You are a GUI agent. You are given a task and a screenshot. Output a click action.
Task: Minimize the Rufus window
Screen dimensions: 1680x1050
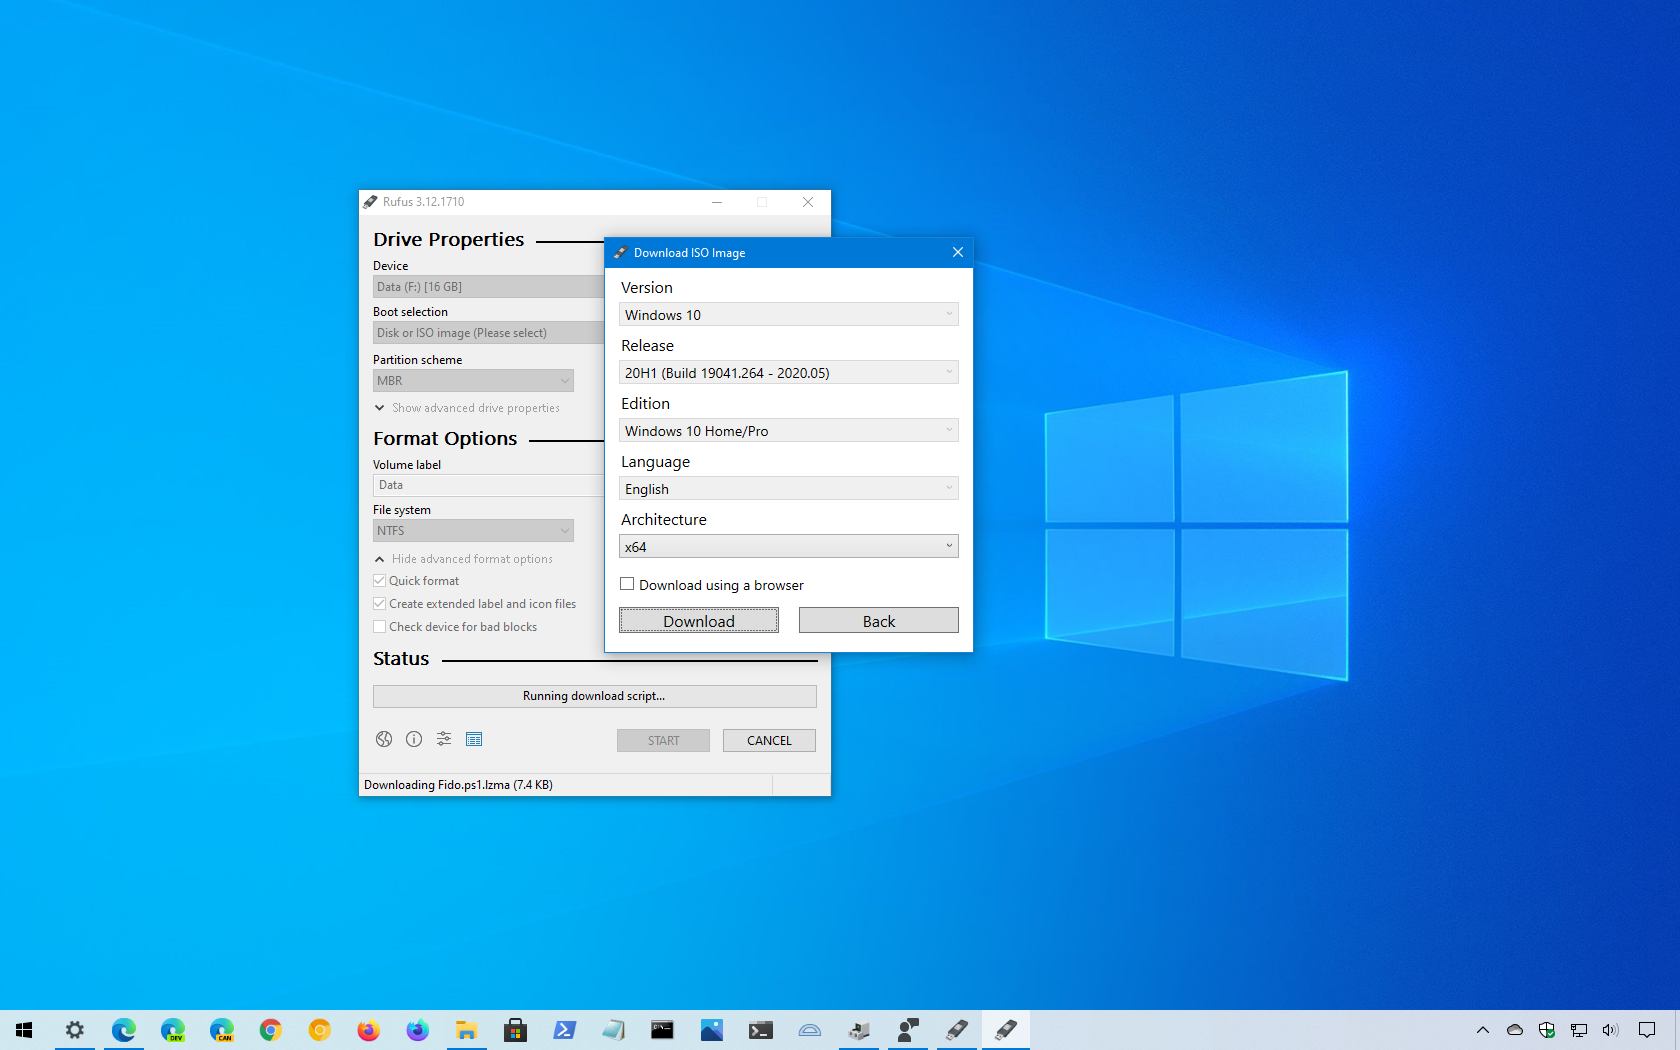point(717,201)
